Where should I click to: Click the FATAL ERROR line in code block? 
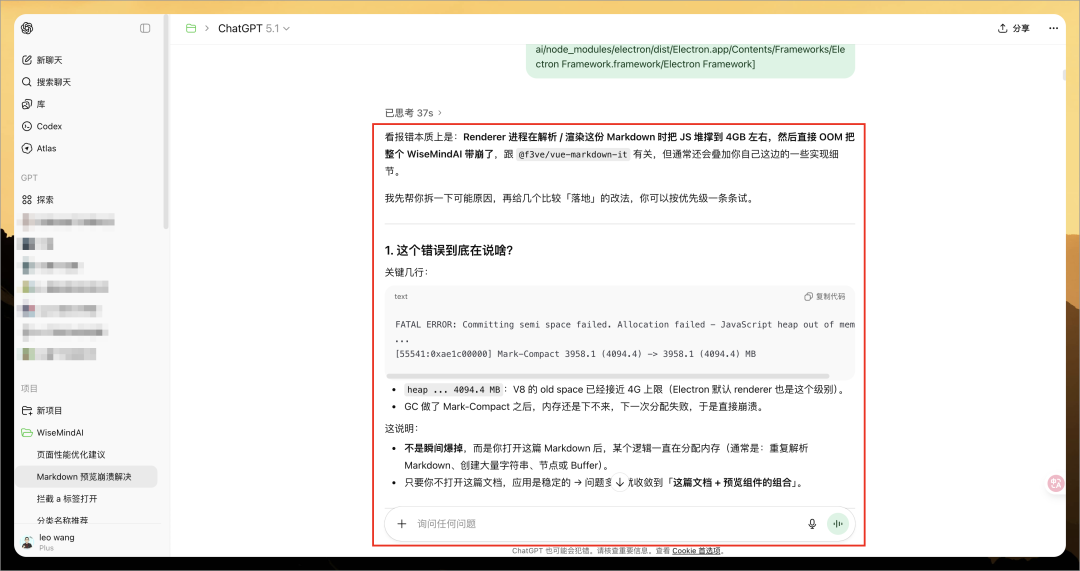(625, 324)
